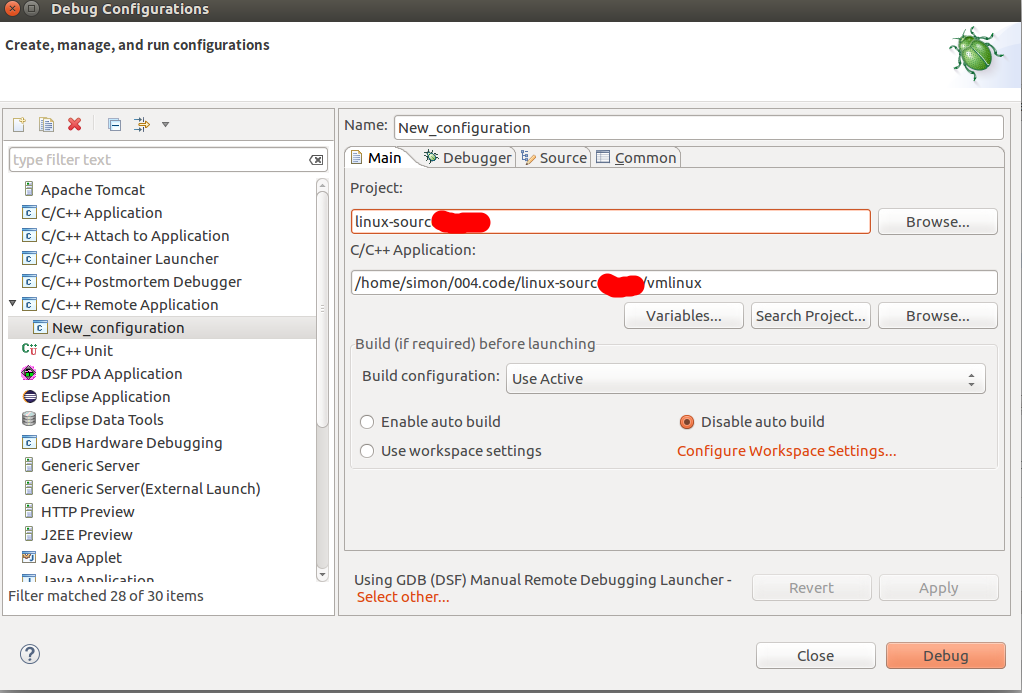This screenshot has width=1022, height=693.
Task: Click the Project field Browse button
Action: [x=937, y=222]
